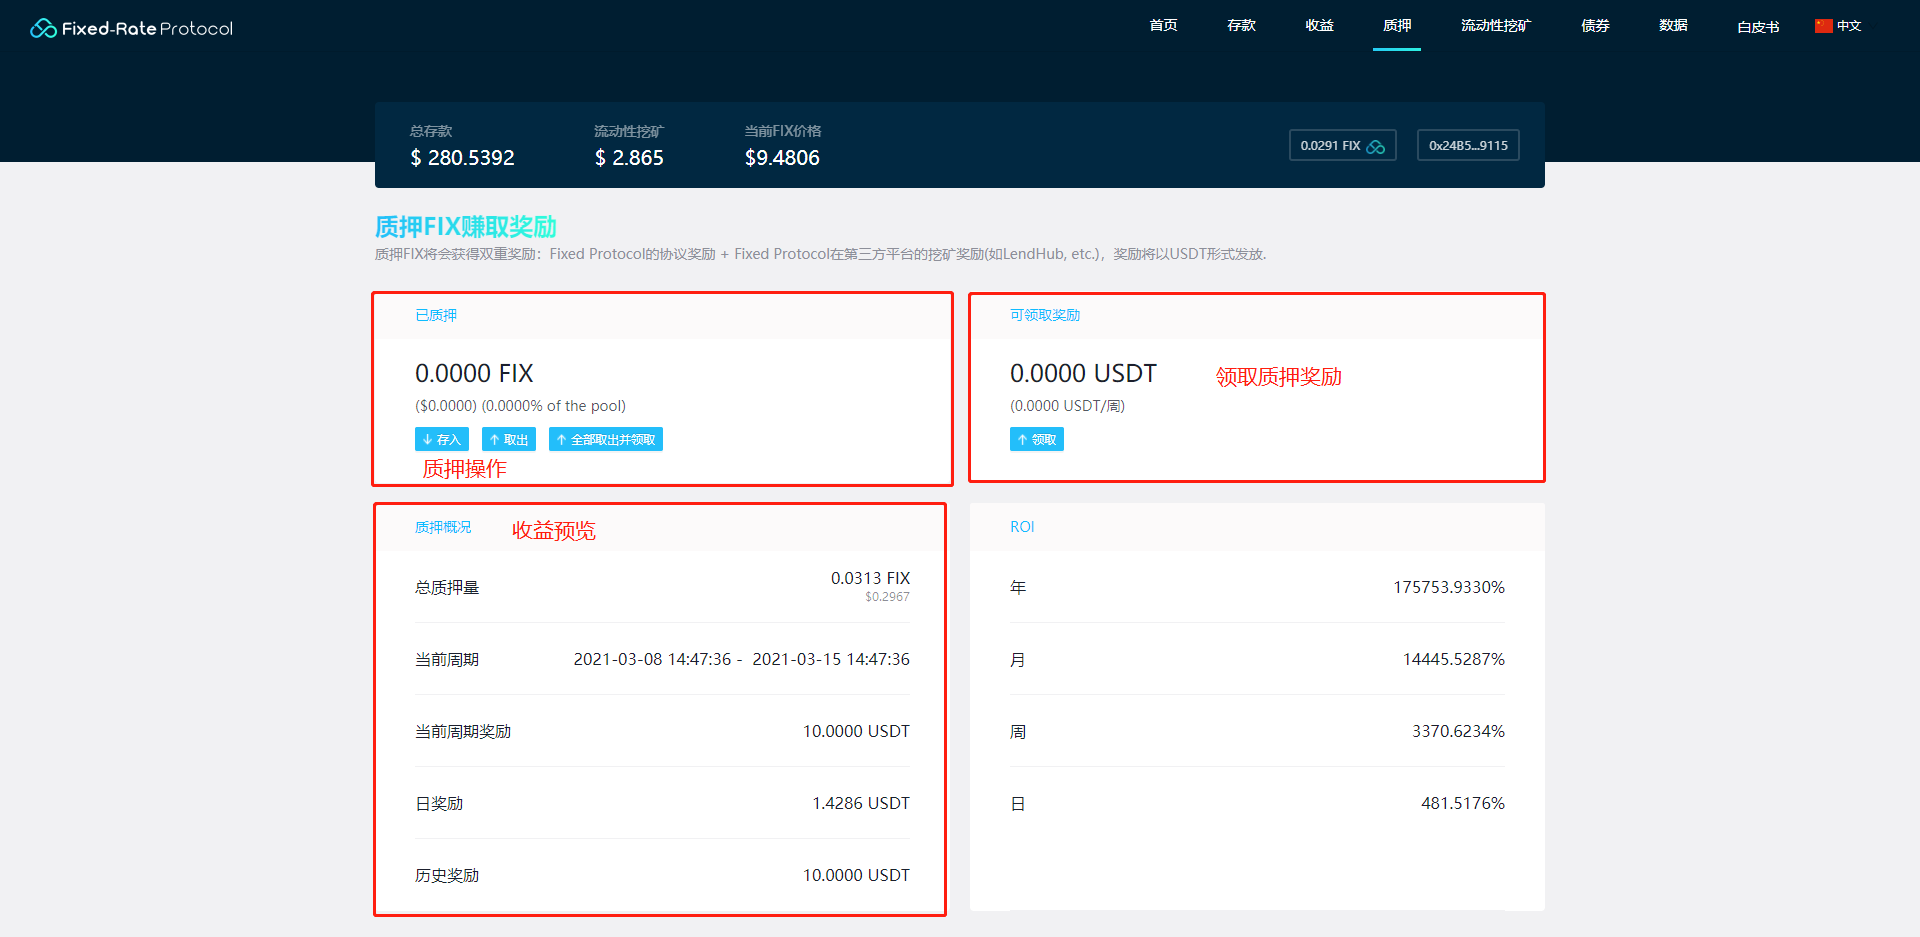1920x937 pixels.
Task: Open the 流动性挖矿 liquidity mining page
Action: (x=1496, y=26)
